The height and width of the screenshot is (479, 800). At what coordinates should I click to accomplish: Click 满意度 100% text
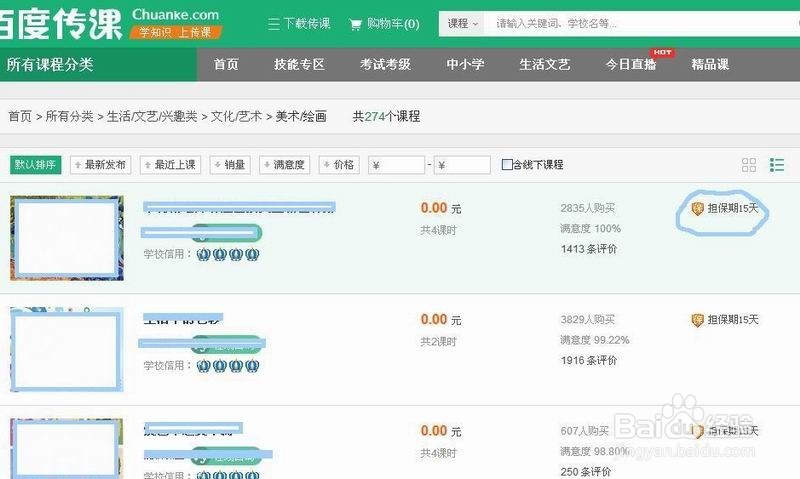point(591,229)
